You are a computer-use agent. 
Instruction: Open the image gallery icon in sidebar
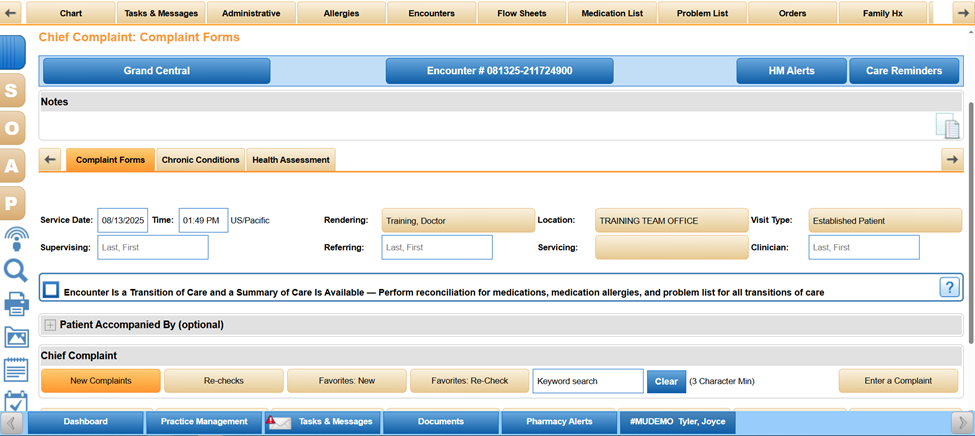click(15, 337)
